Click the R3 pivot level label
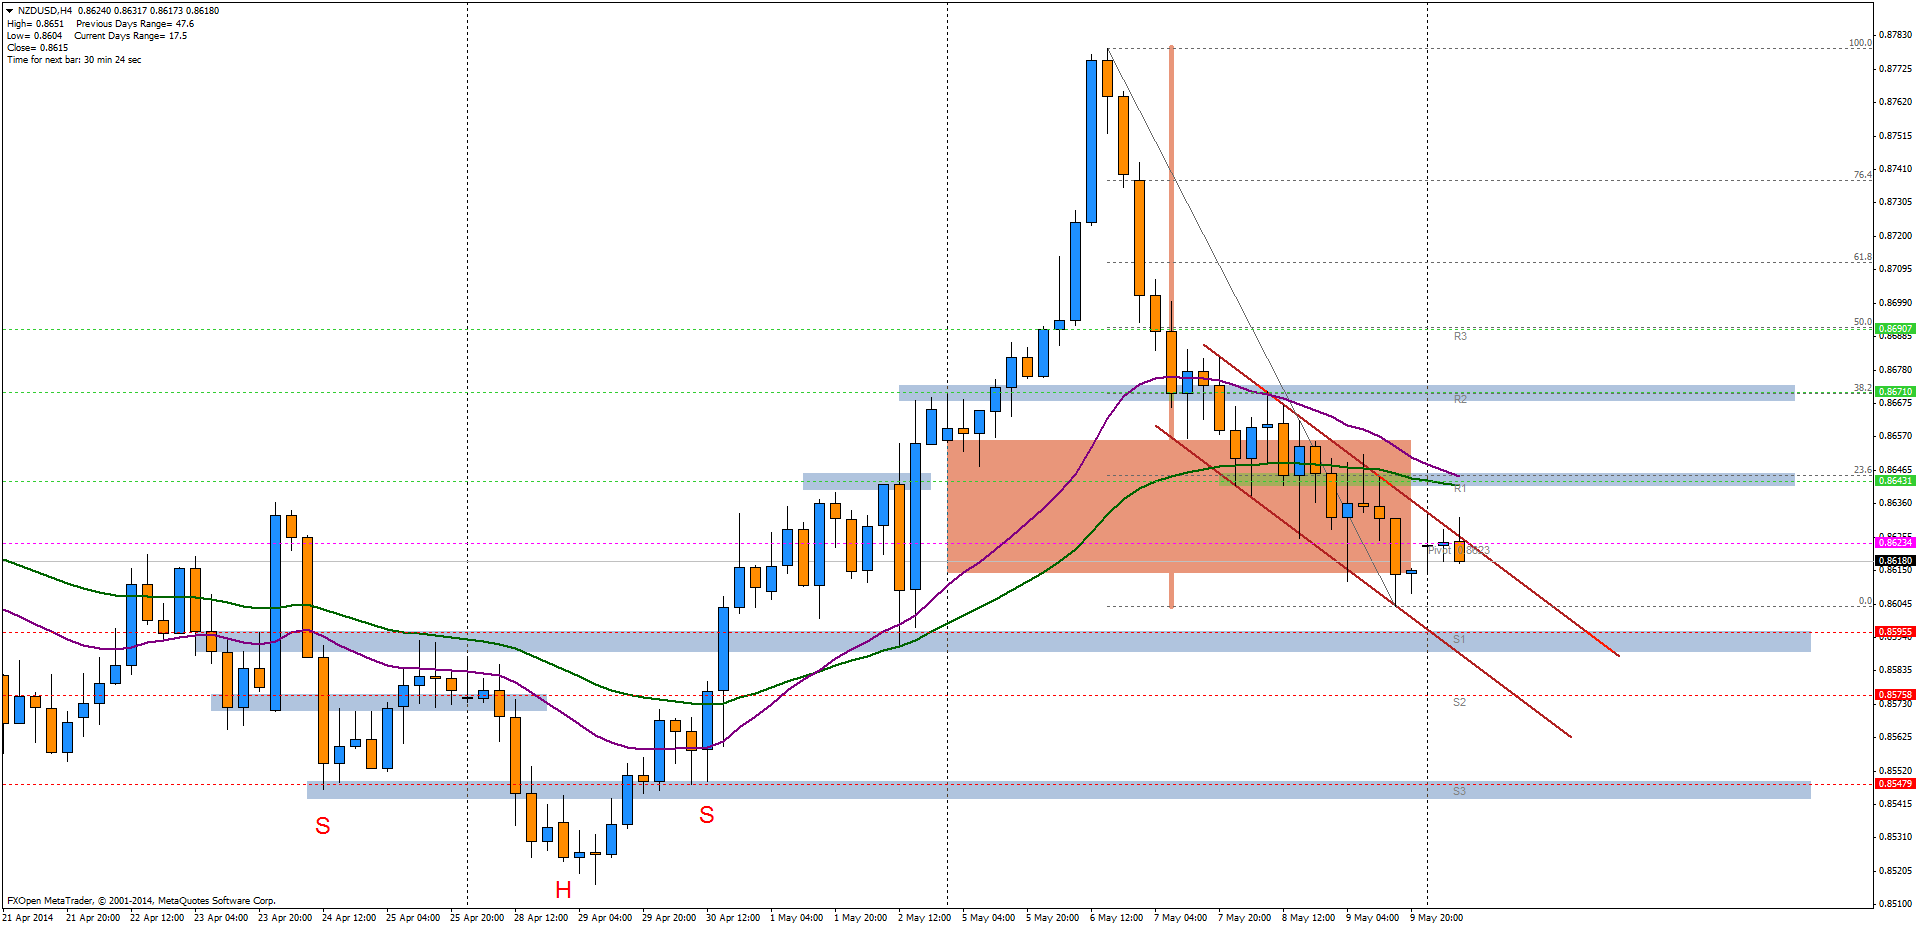 coord(1460,337)
